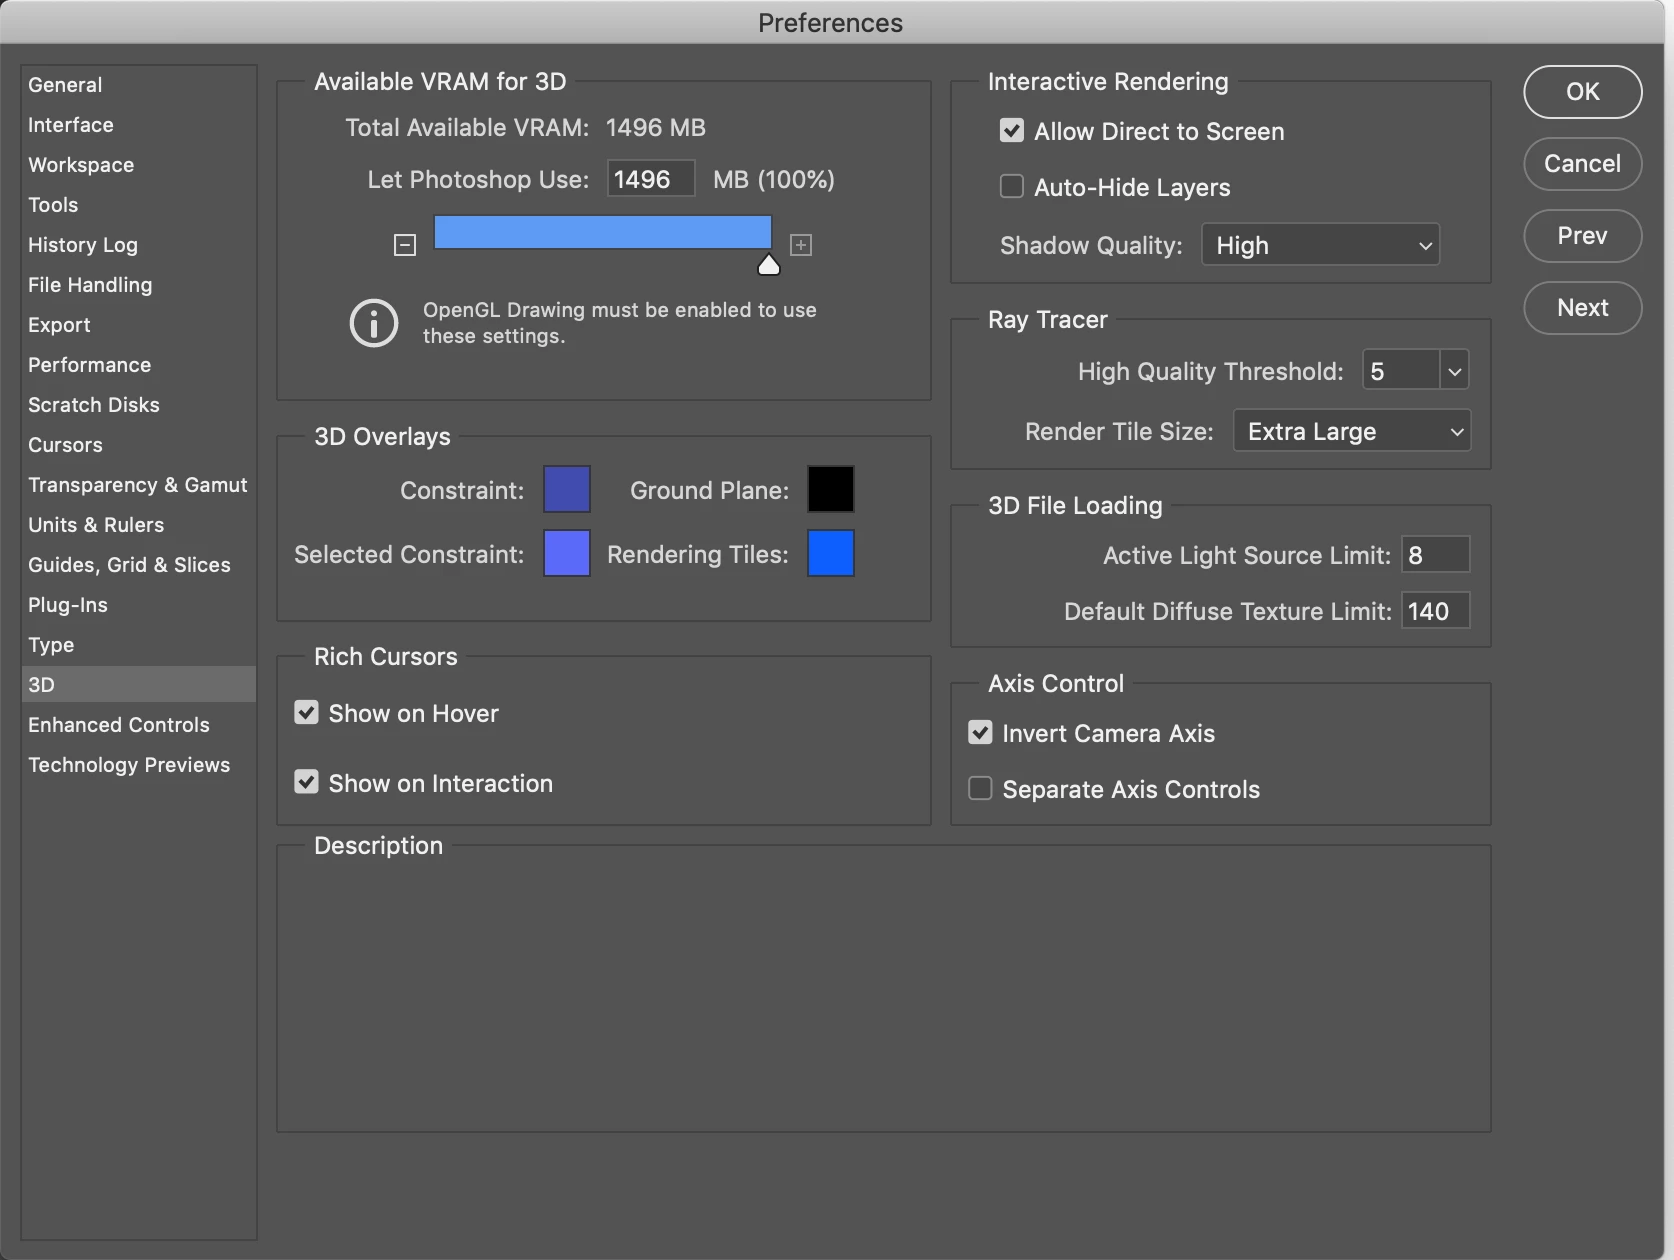Click the 'OpenGL Drawing must be enabled' note
The image size is (1674, 1260).
point(620,323)
